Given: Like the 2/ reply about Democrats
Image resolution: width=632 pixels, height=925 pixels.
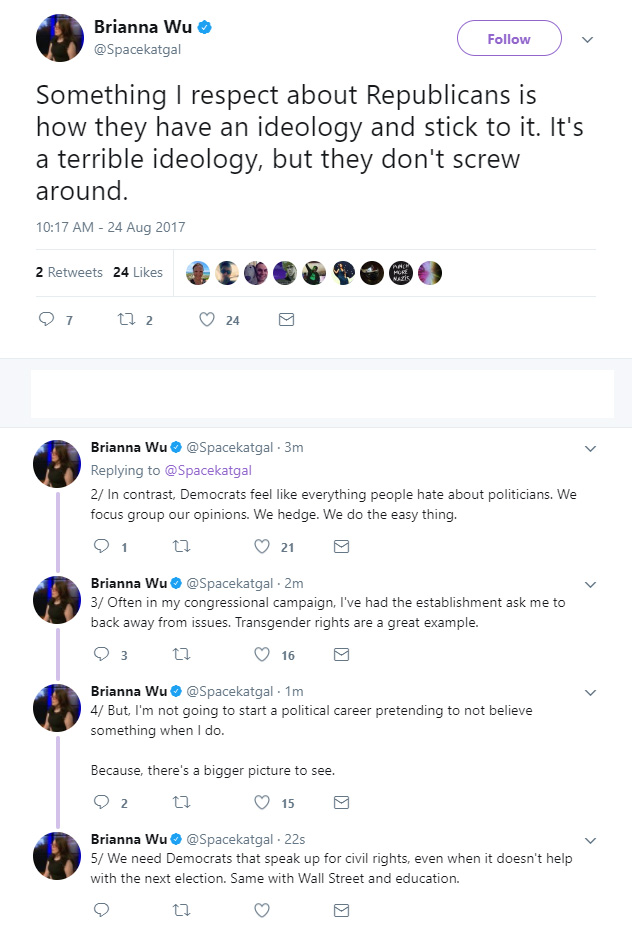Looking at the screenshot, I should pyautogui.click(x=262, y=546).
